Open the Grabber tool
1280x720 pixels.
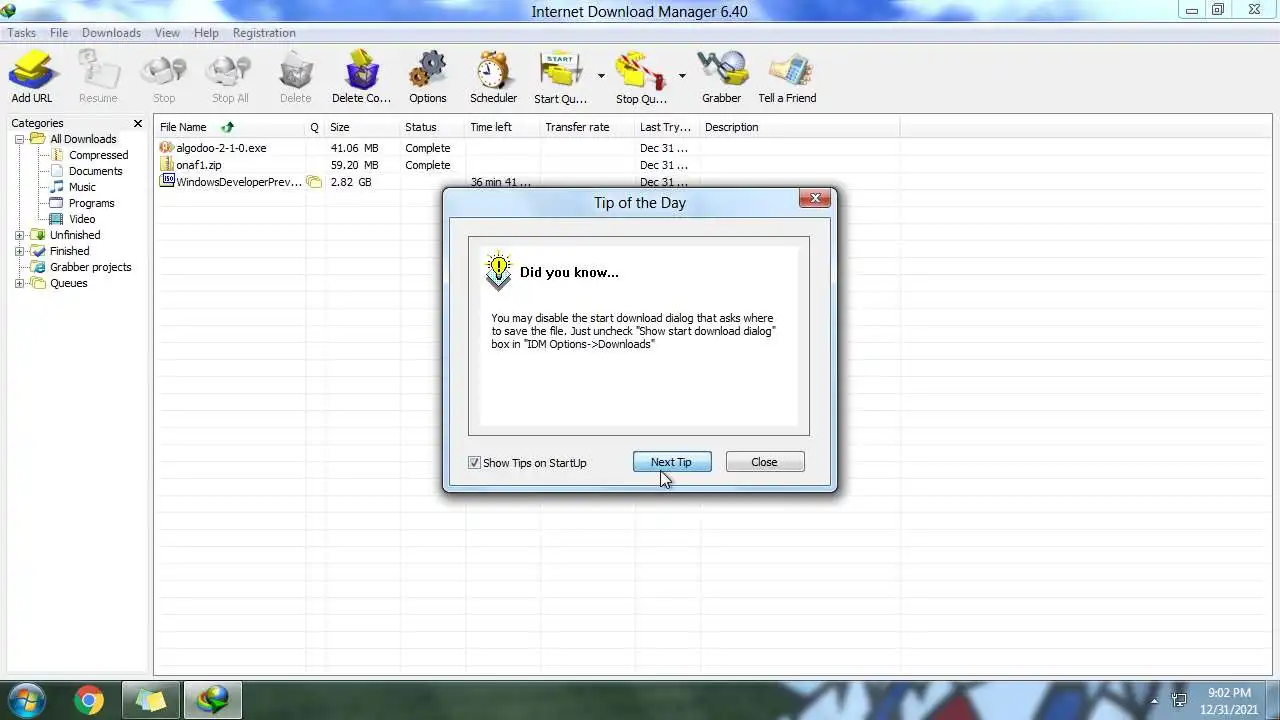coord(721,77)
